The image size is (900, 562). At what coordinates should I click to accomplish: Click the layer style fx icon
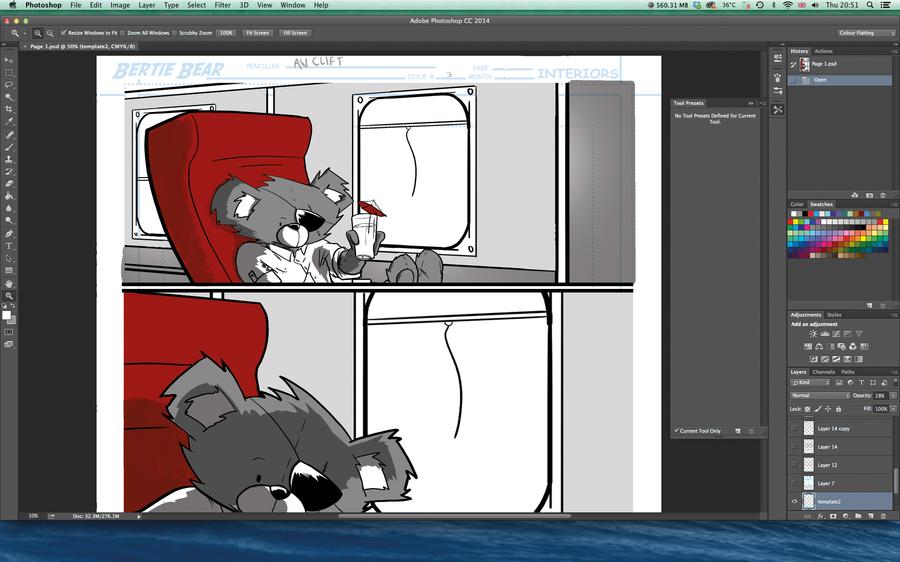pos(820,516)
